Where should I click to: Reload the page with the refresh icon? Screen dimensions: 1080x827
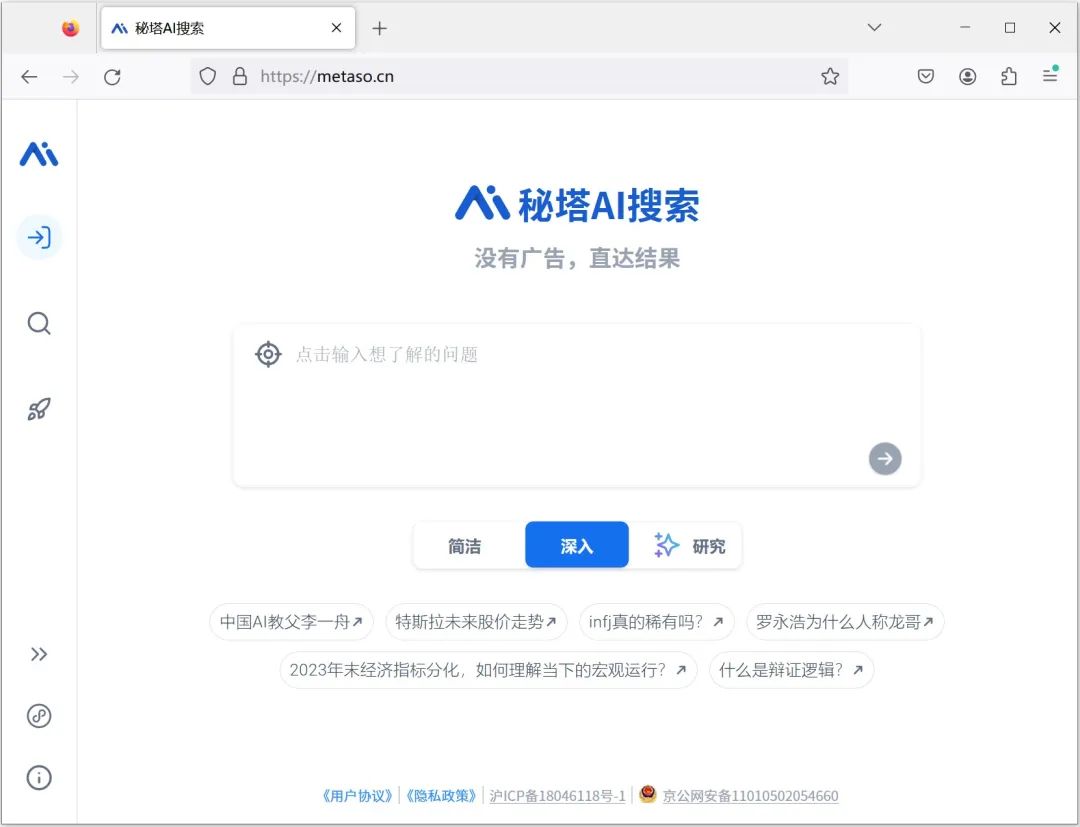[x=112, y=76]
